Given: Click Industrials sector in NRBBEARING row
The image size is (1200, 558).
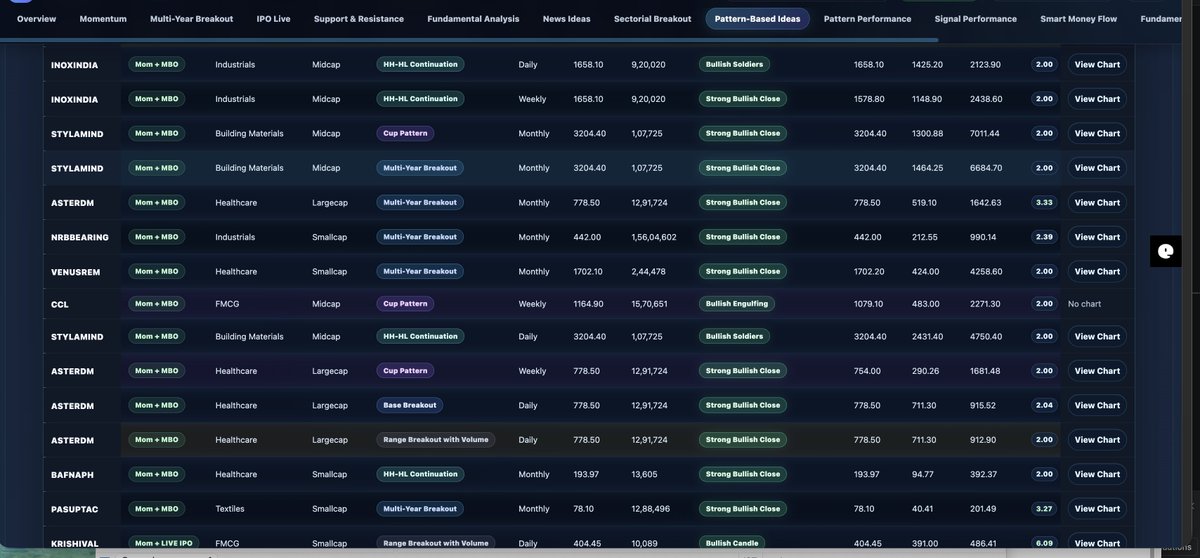Looking at the screenshot, I should (x=235, y=237).
